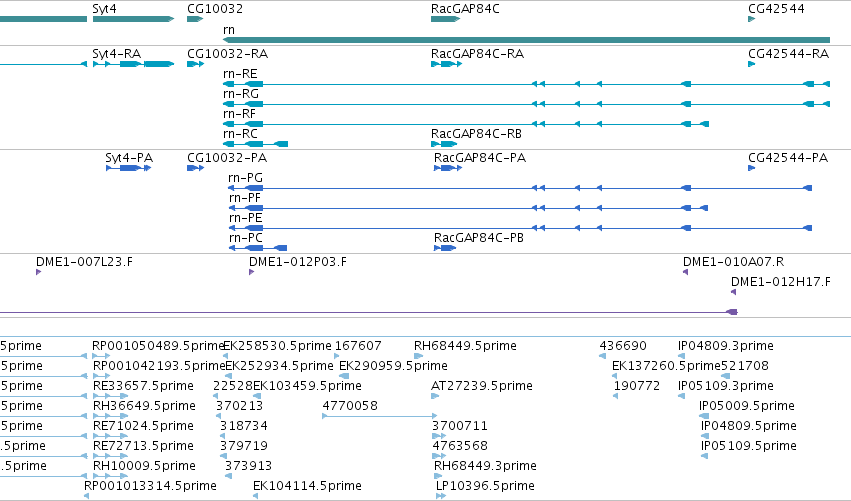This screenshot has width=851, height=501.
Task: Select RacGAP84C-RB transcript label
Action: [x=476, y=134]
